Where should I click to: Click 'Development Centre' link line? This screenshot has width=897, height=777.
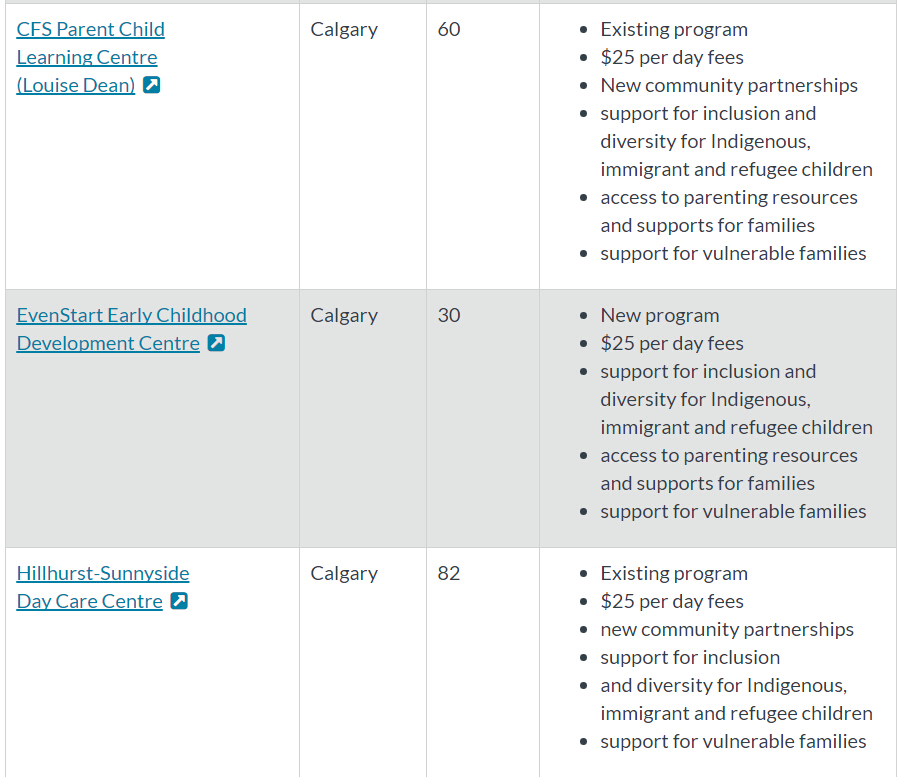(x=108, y=343)
